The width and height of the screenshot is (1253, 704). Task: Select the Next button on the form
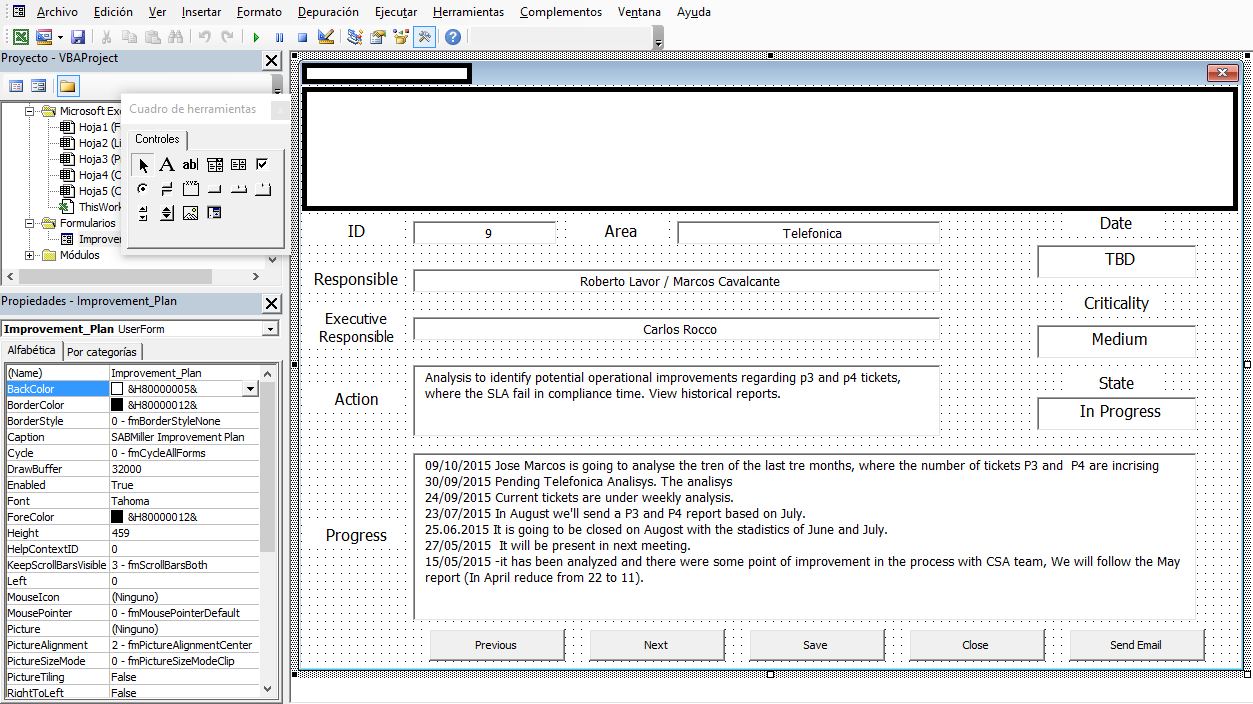click(x=657, y=645)
